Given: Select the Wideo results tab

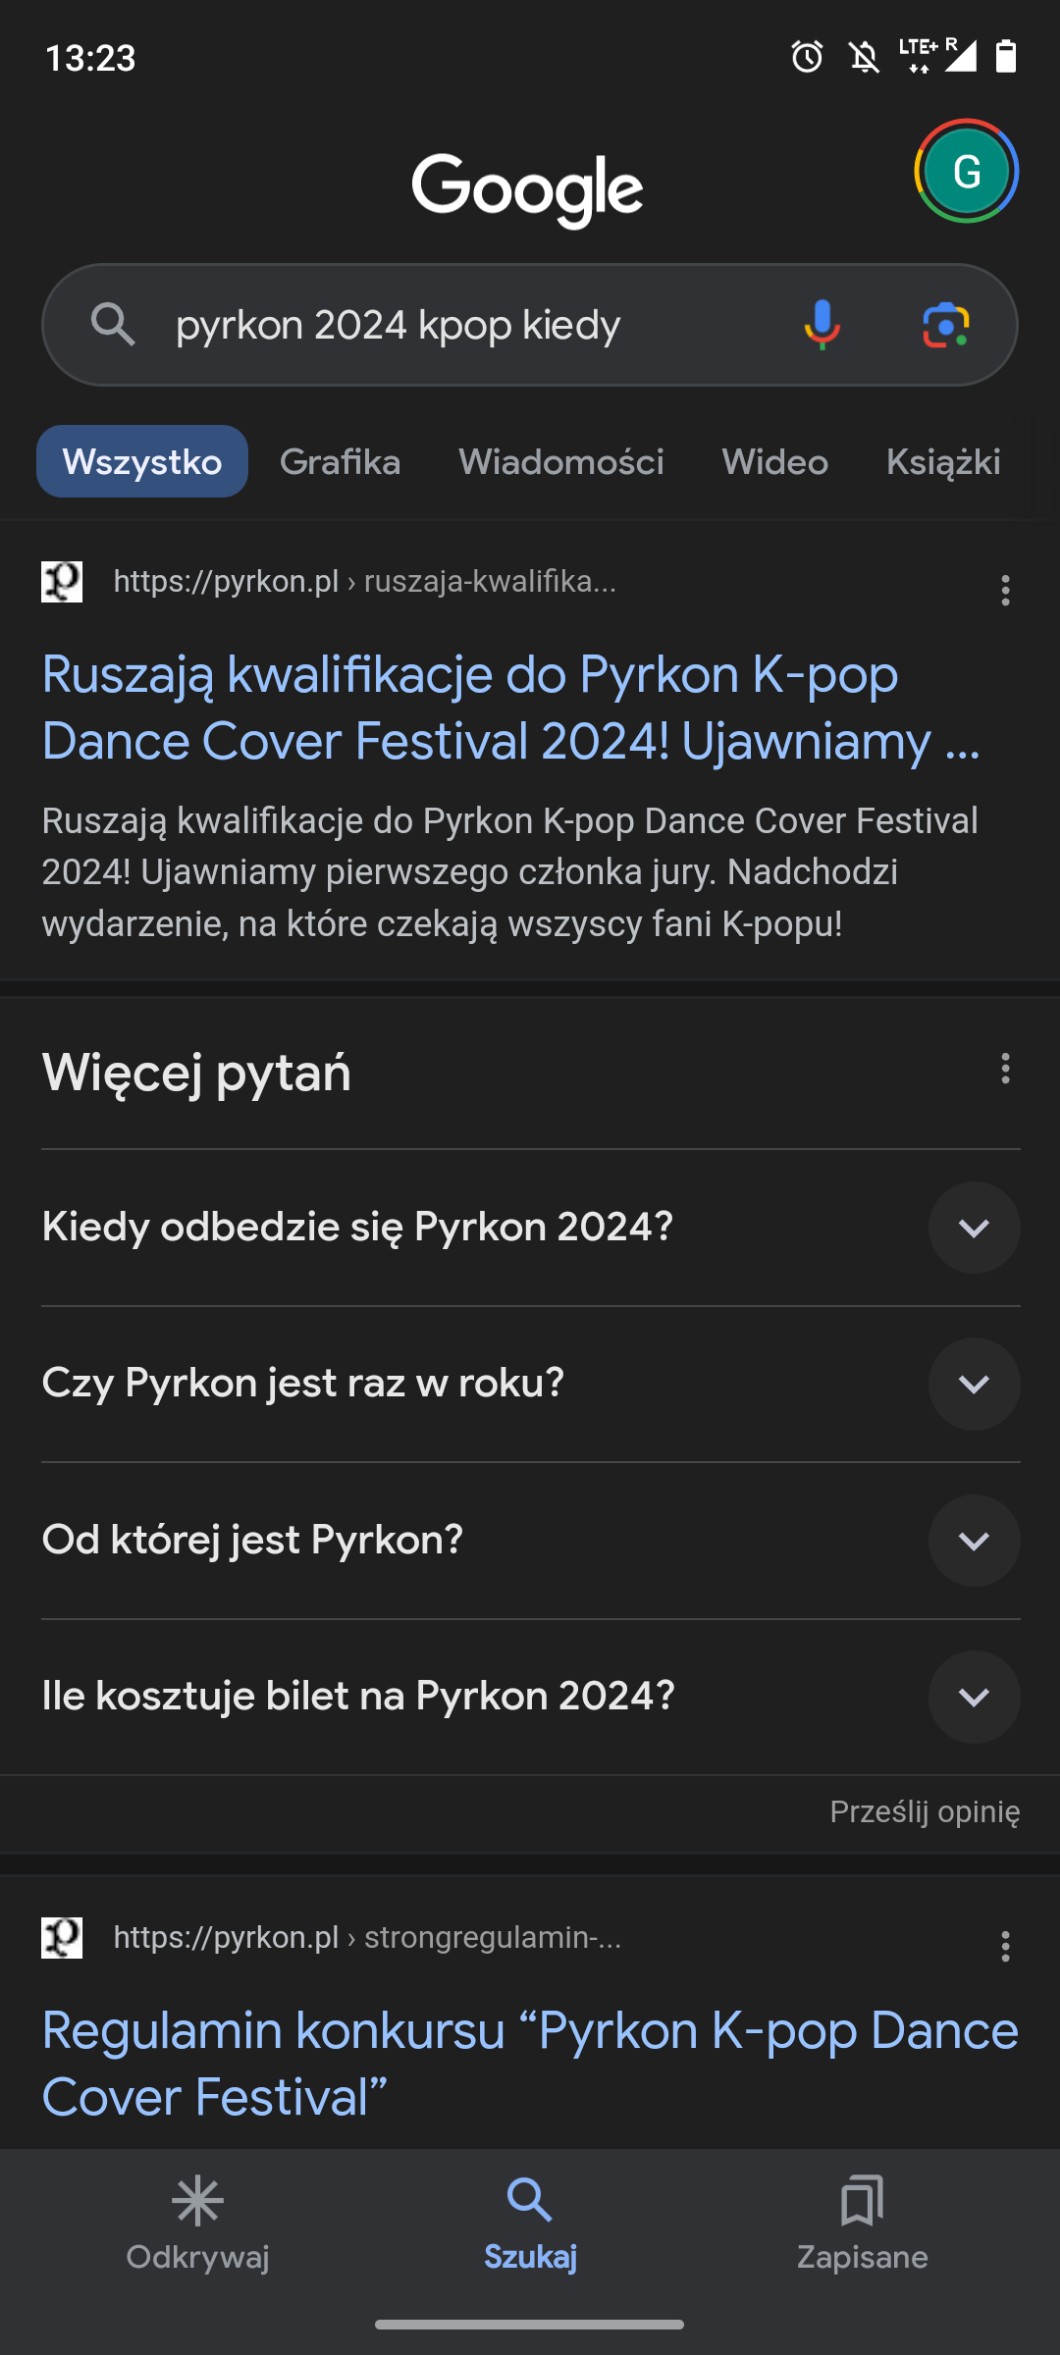Looking at the screenshot, I should click(775, 462).
